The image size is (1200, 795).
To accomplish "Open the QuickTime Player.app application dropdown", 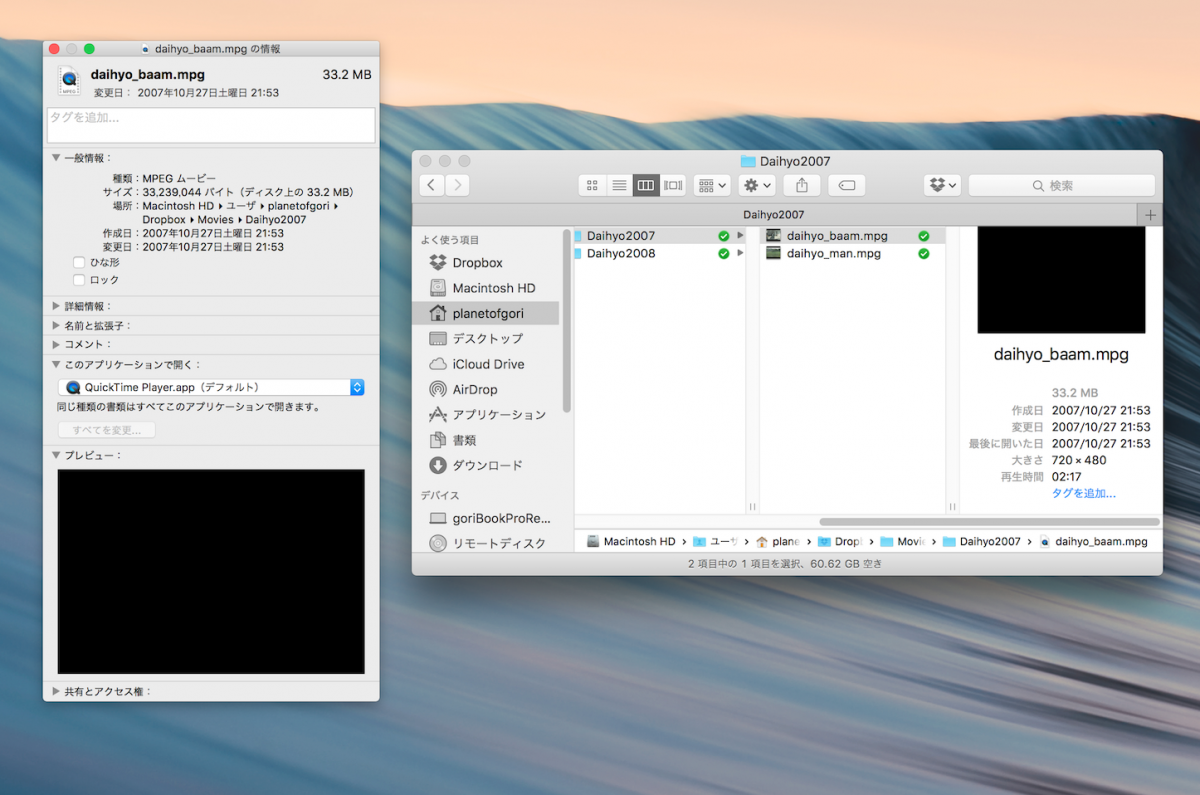I will pyautogui.click(x=210, y=387).
